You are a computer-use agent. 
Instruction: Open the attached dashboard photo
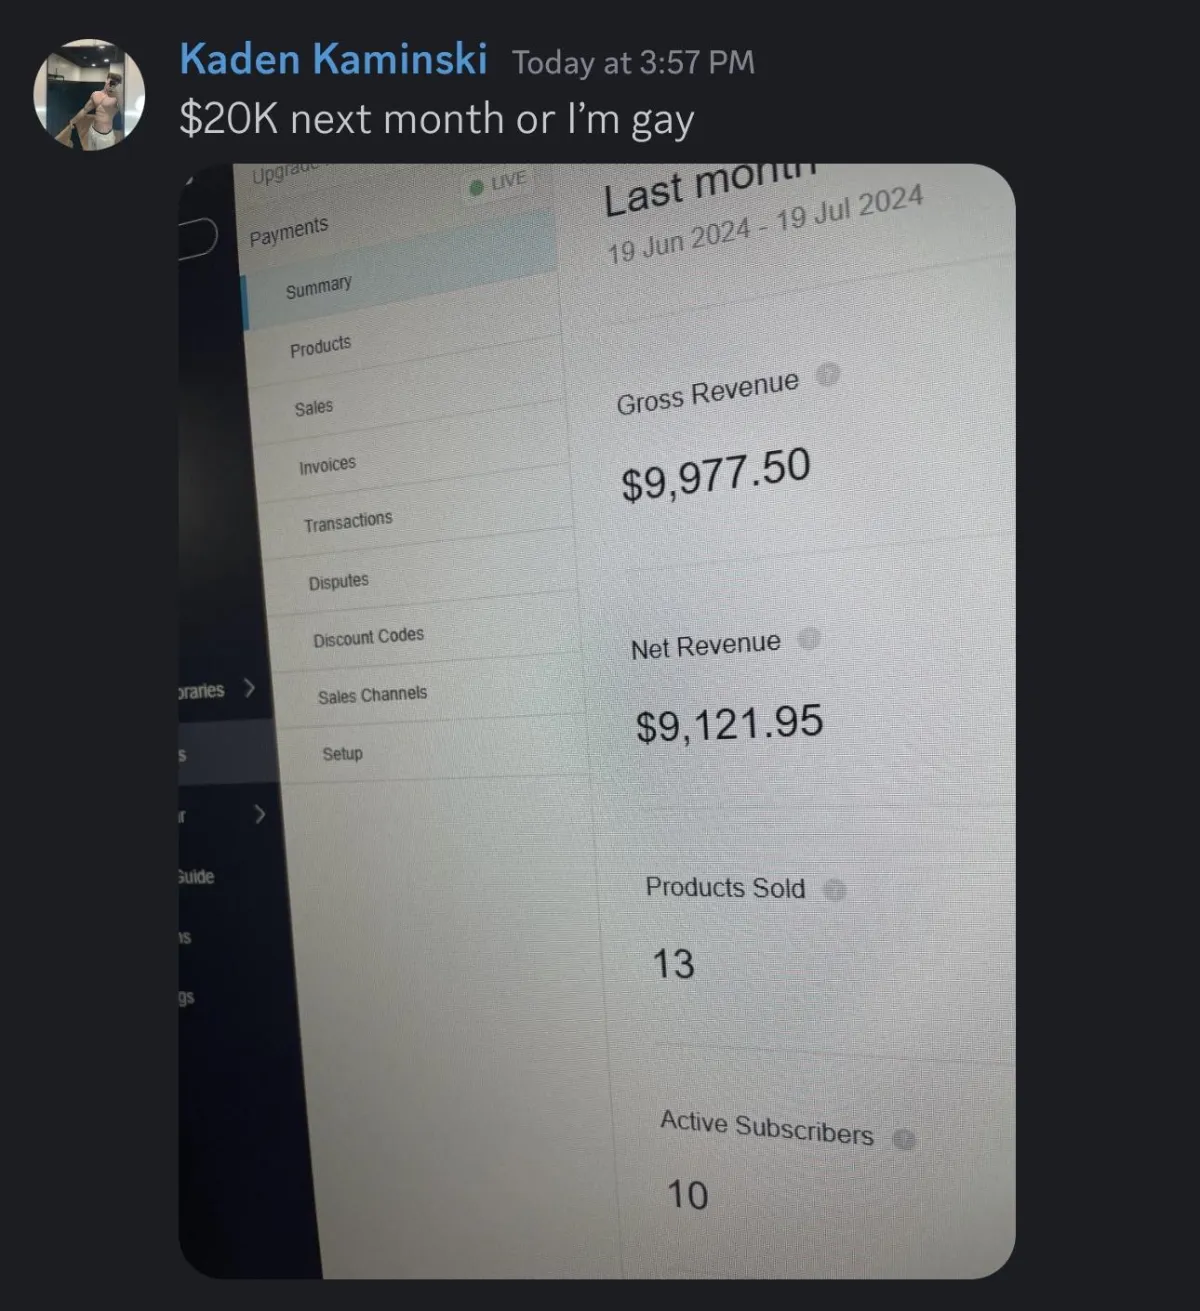pos(597,721)
